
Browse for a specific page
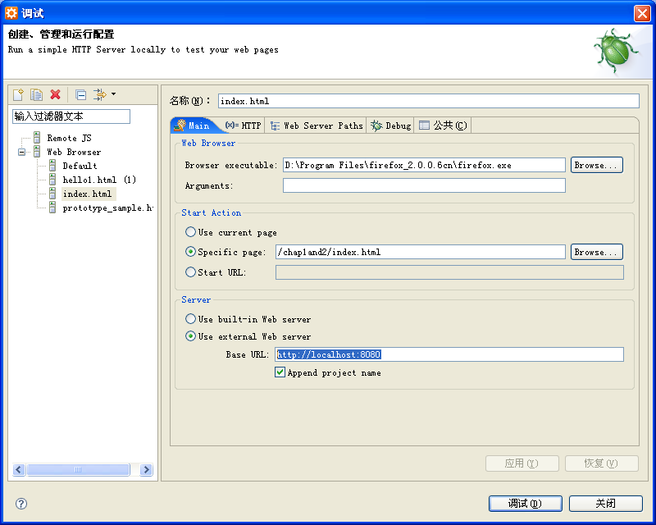(597, 252)
